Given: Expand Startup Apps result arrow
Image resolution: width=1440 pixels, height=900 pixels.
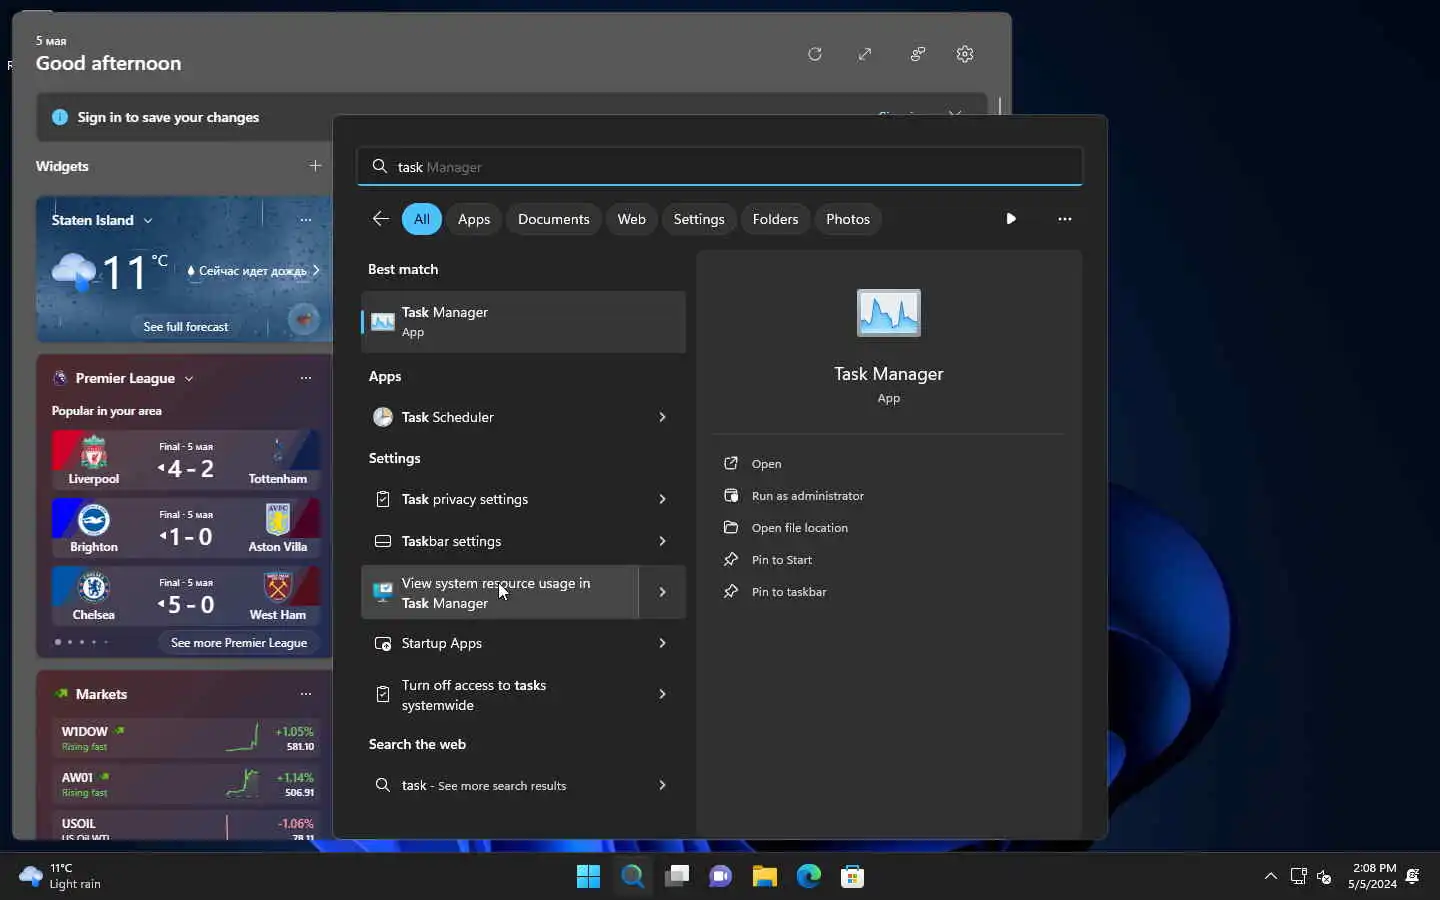Looking at the screenshot, I should click(662, 643).
